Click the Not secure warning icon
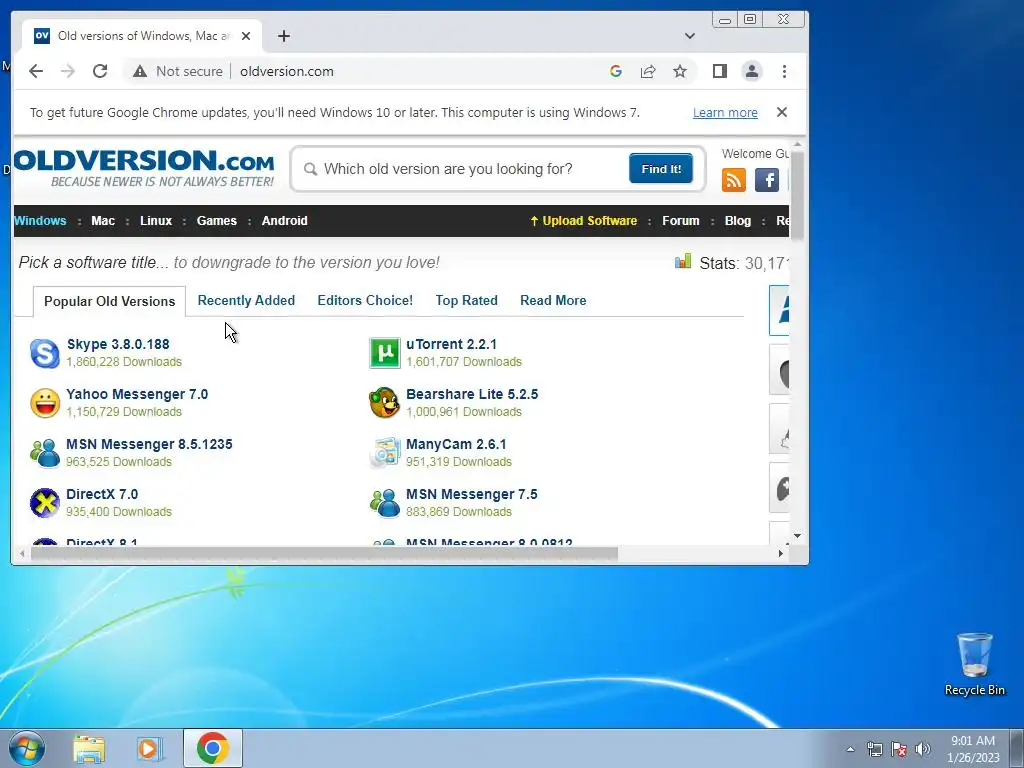Viewport: 1024px width, 768px height. [140, 71]
